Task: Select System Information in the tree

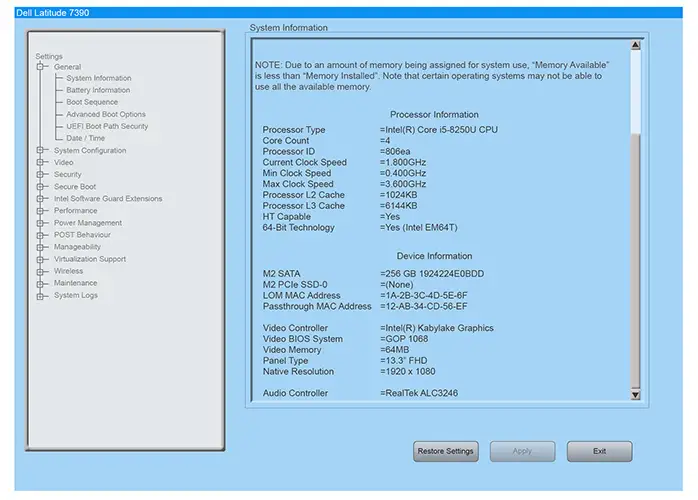Action: [99, 78]
